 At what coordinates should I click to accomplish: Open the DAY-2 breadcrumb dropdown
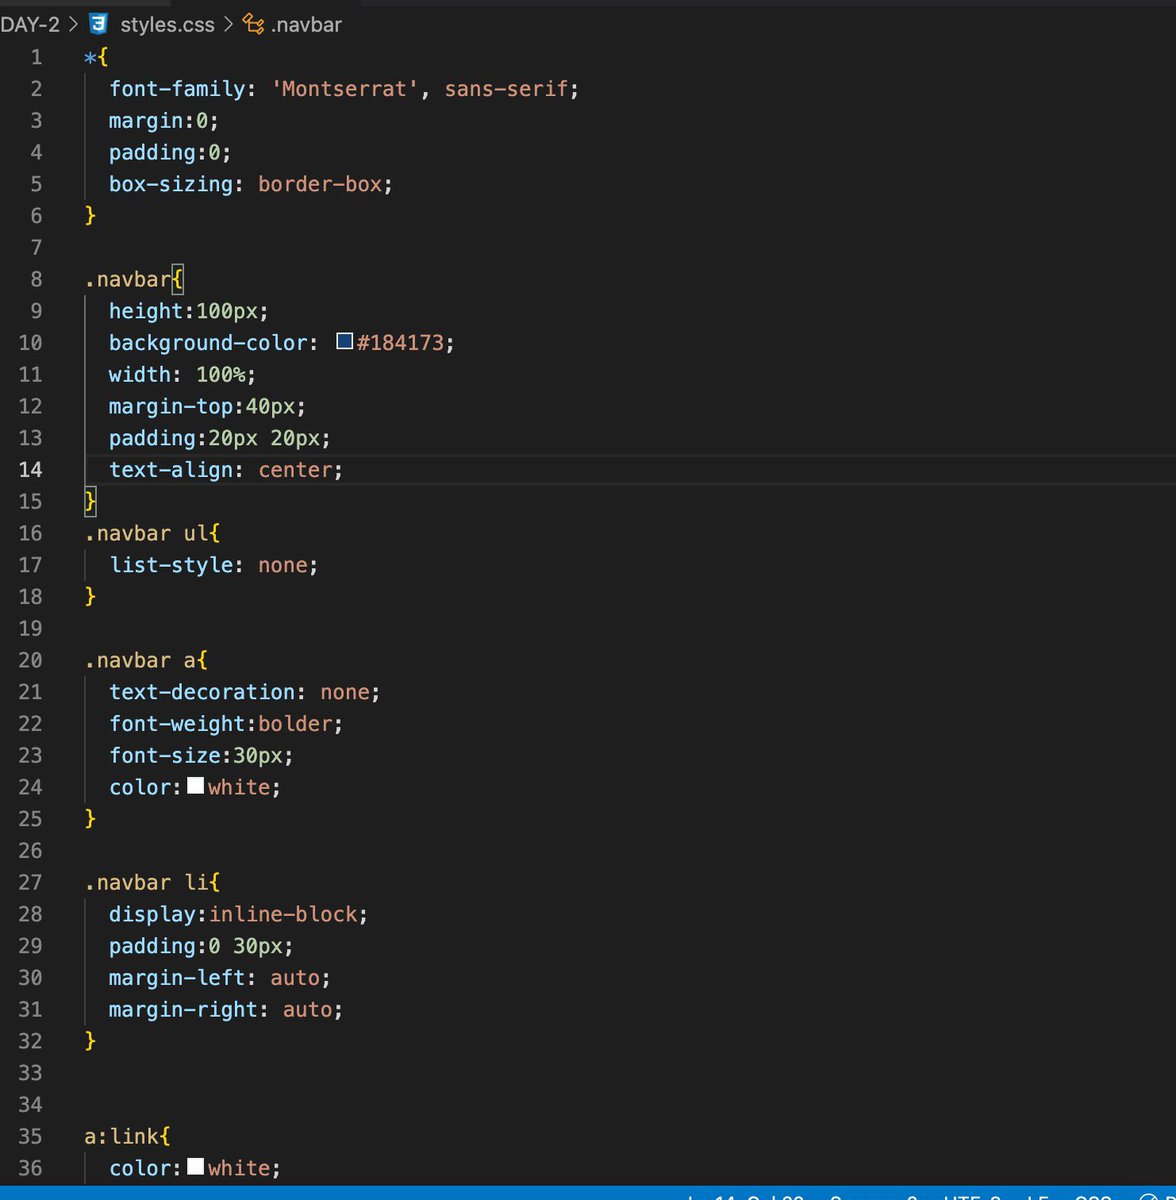click(x=32, y=24)
